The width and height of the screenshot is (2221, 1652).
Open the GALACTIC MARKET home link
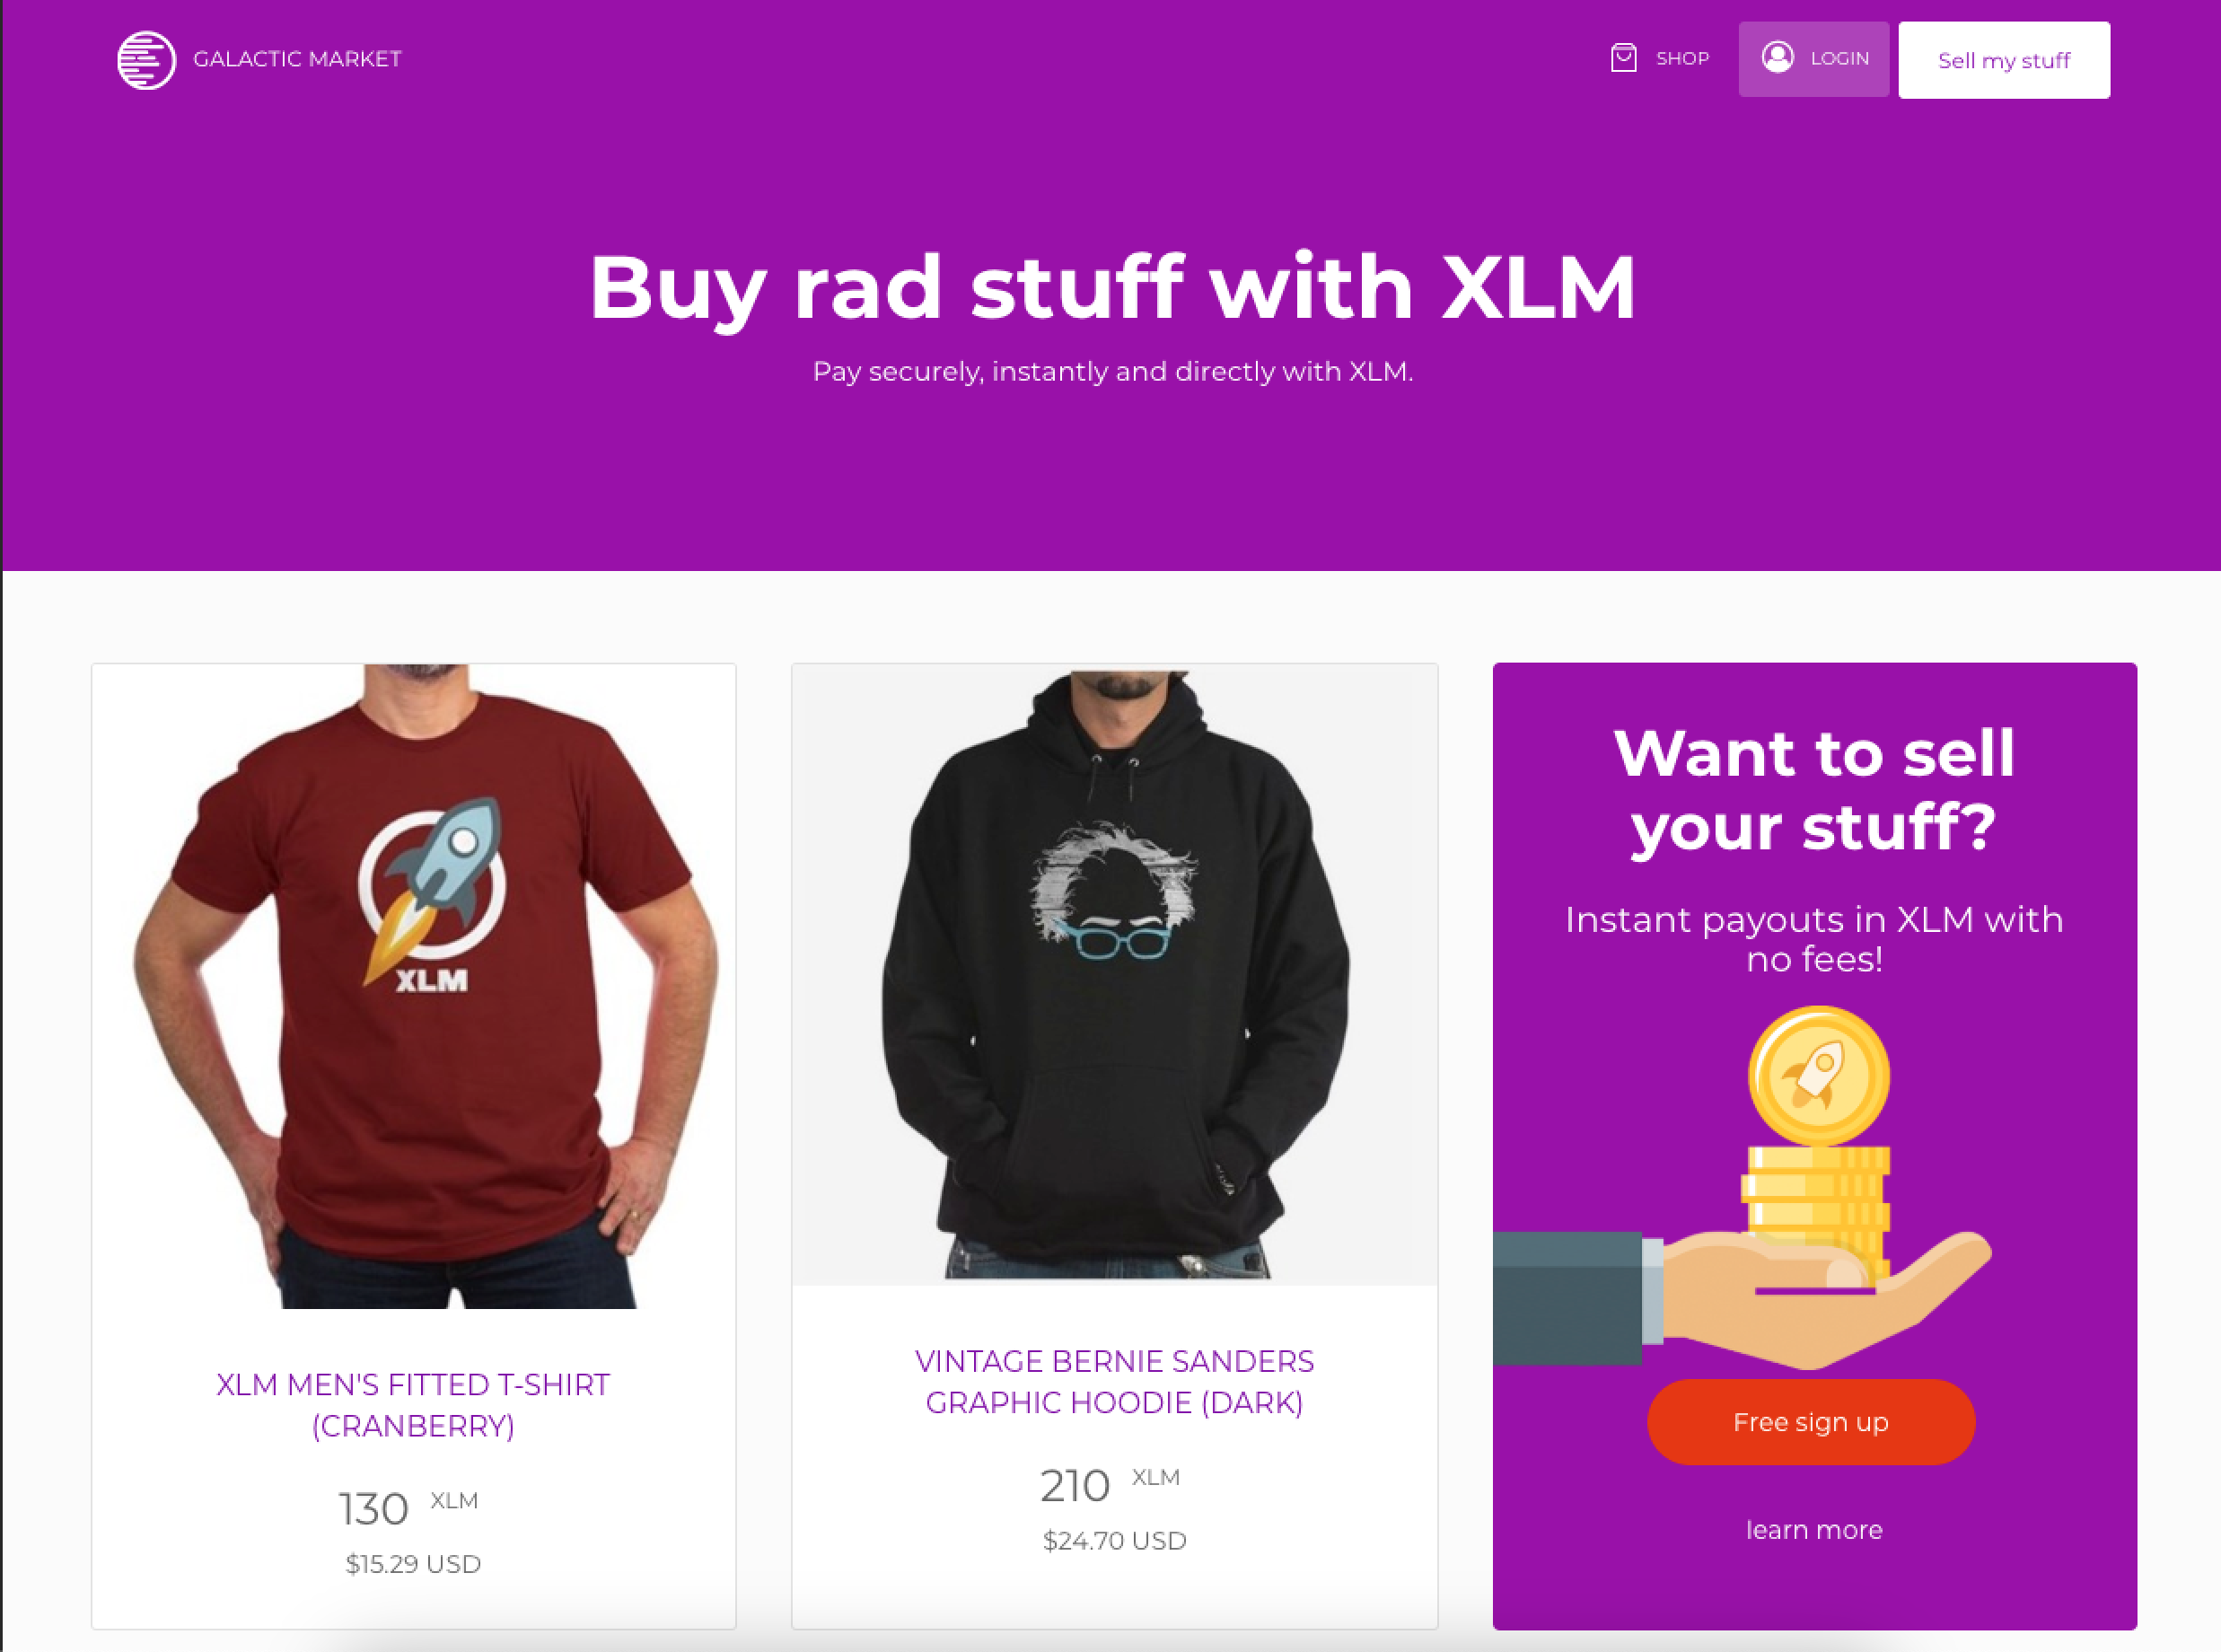297,59
